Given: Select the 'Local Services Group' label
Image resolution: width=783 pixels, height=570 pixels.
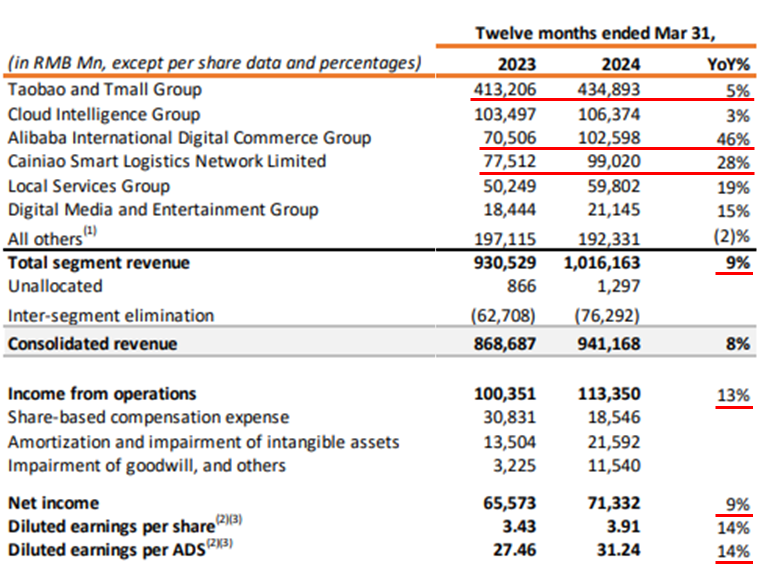Looking at the screenshot, I should (89, 186).
